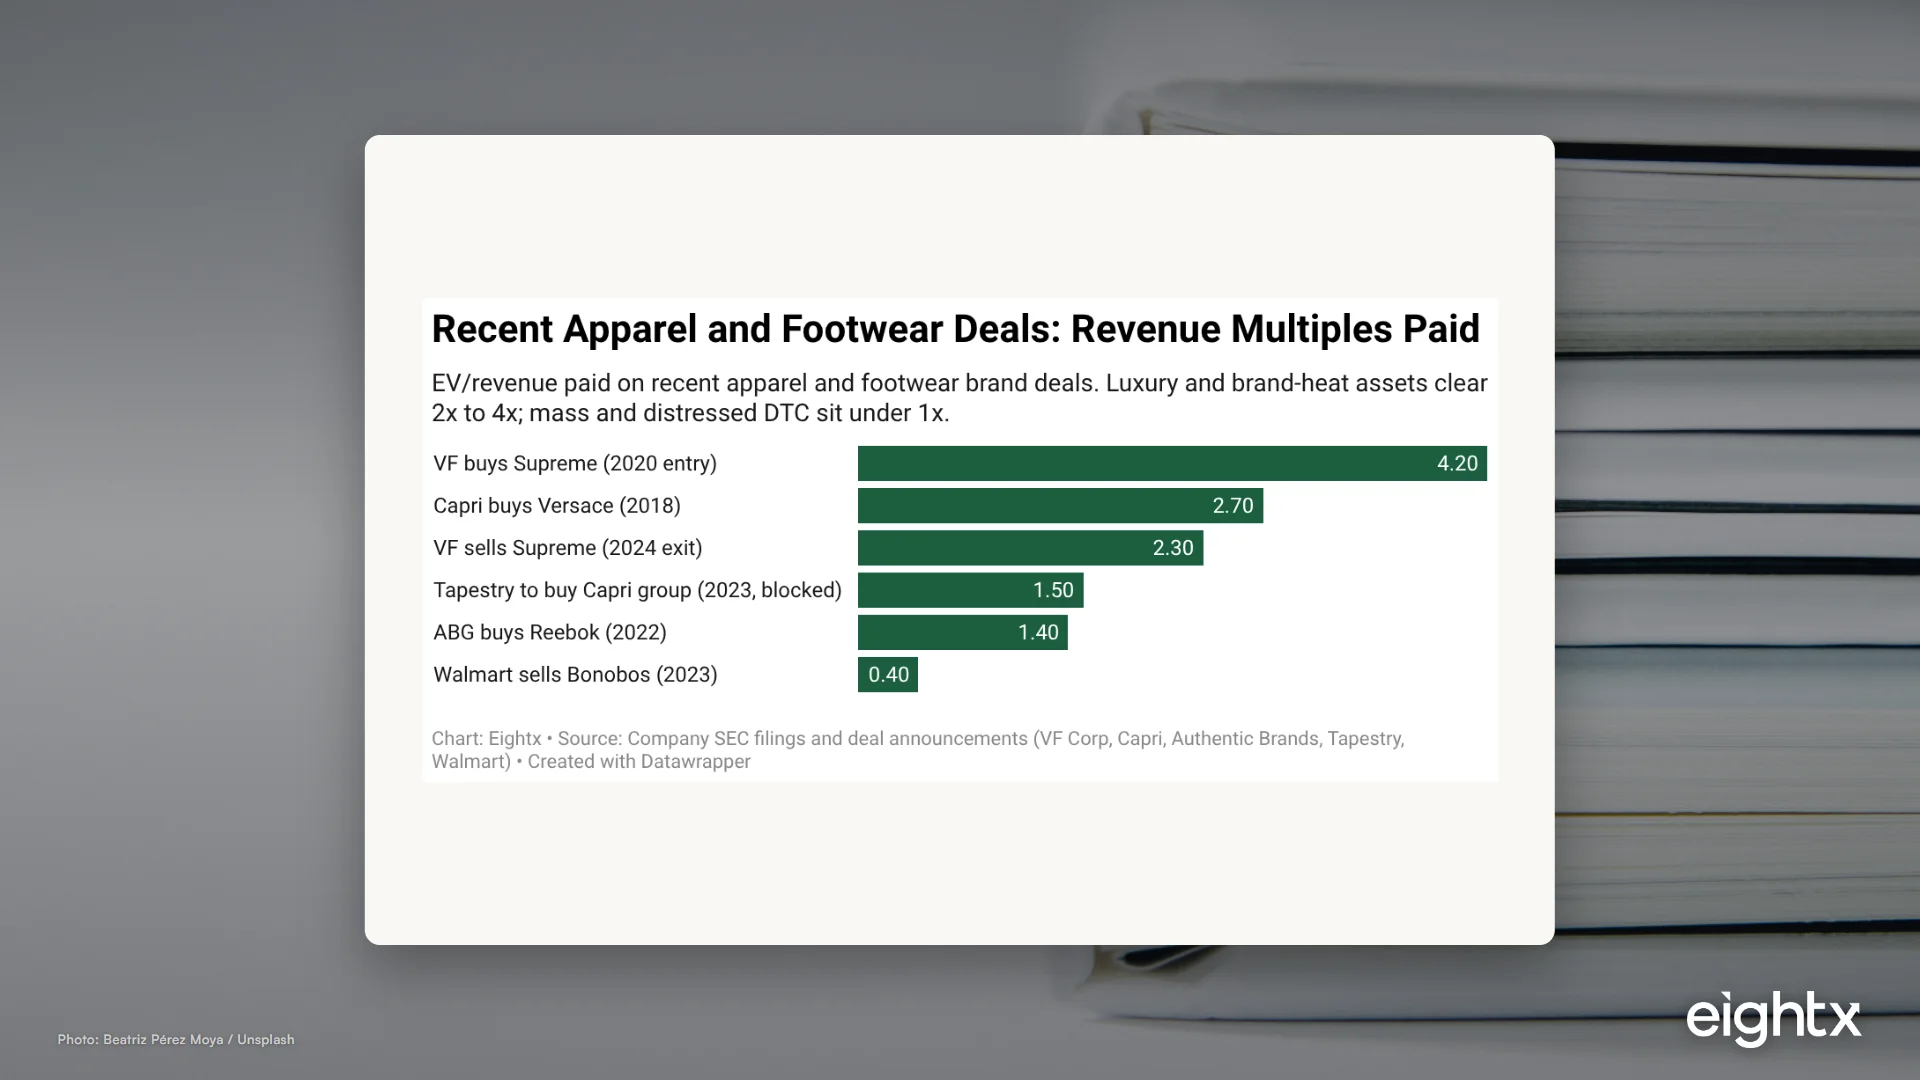Click the subtitle starting 'EV/revenue paid on recent'
The width and height of the screenshot is (1920, 1080).
(x=959, y=398)
